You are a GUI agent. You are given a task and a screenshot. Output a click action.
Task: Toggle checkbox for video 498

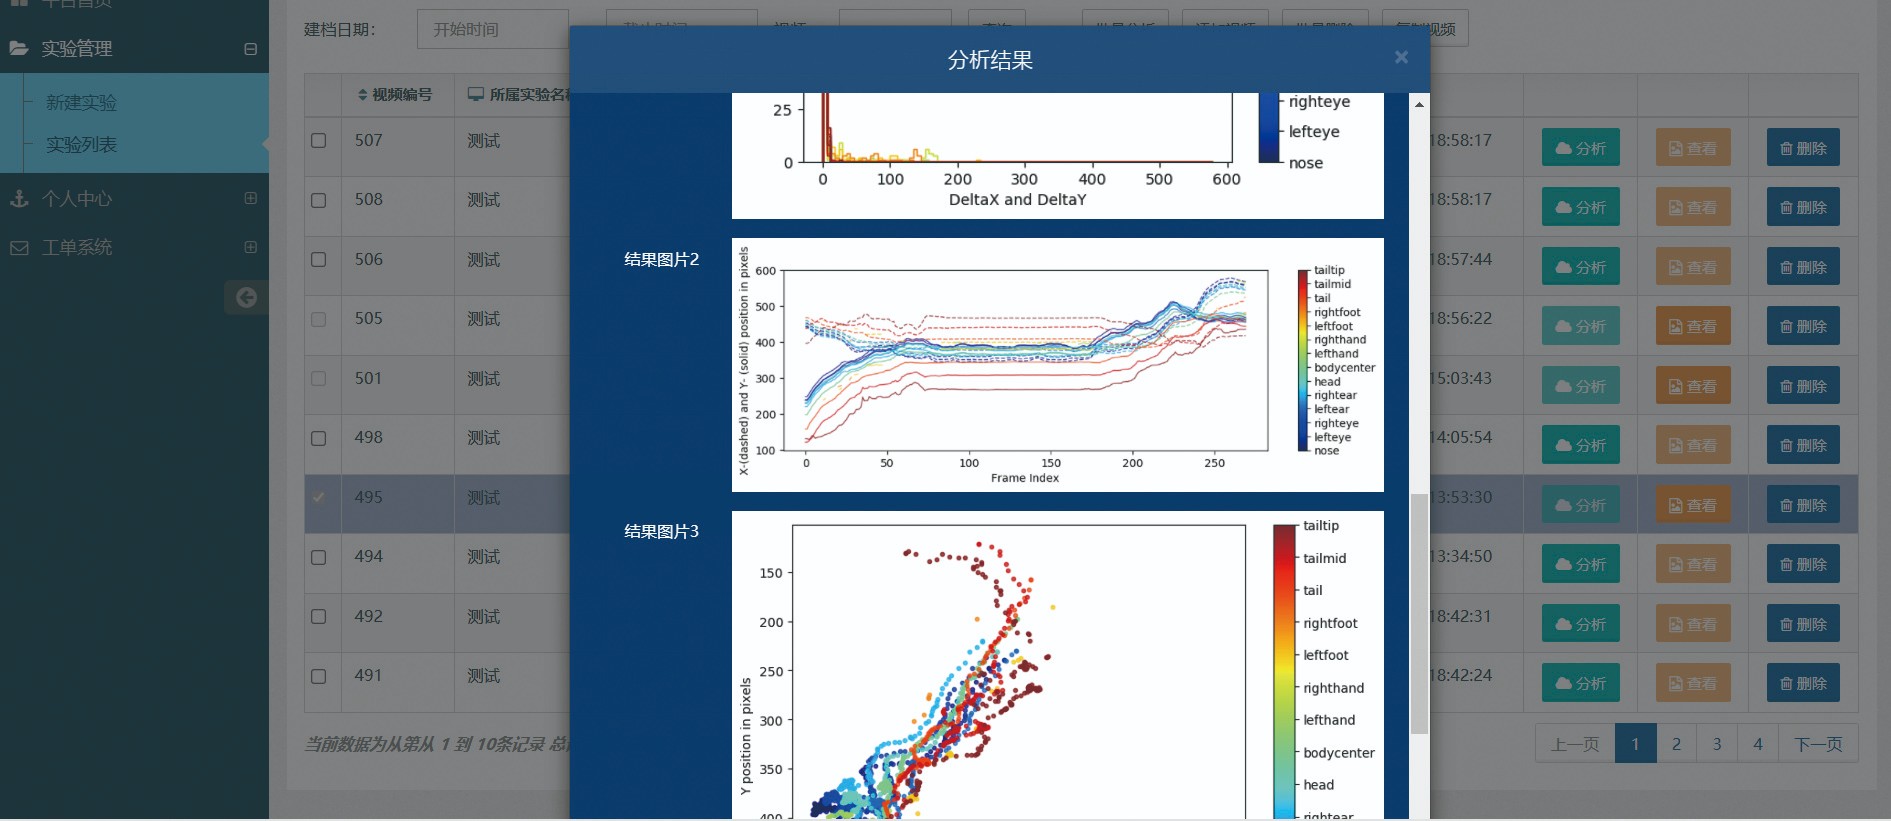318,438
